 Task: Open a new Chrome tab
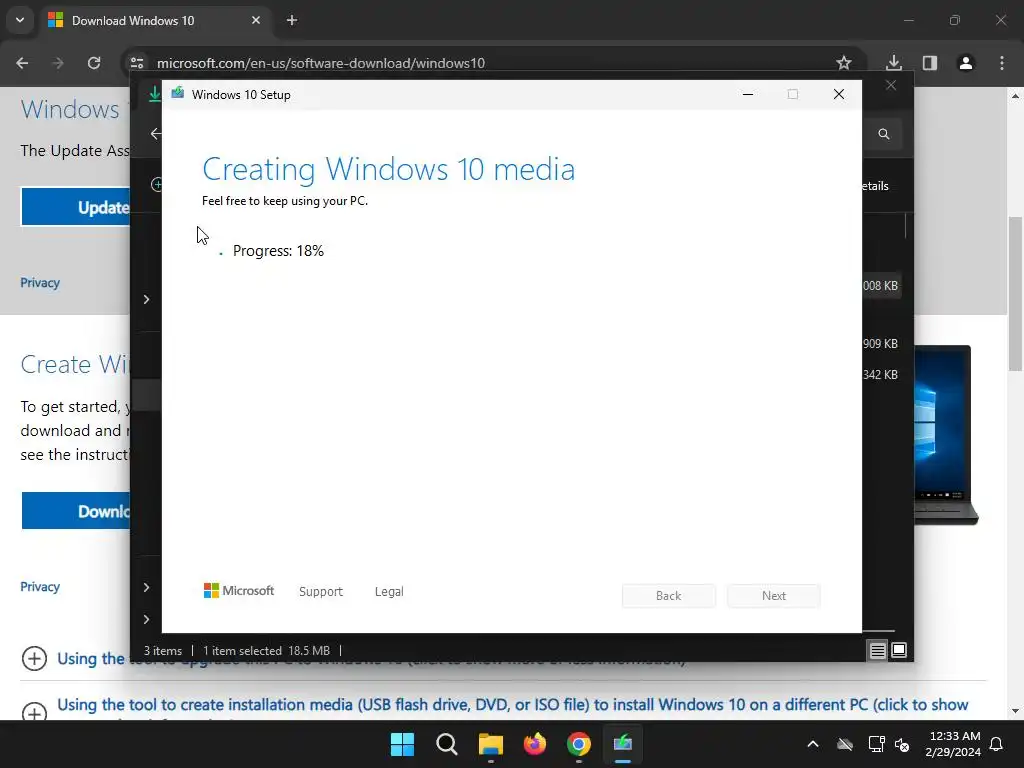coord(292,20)
